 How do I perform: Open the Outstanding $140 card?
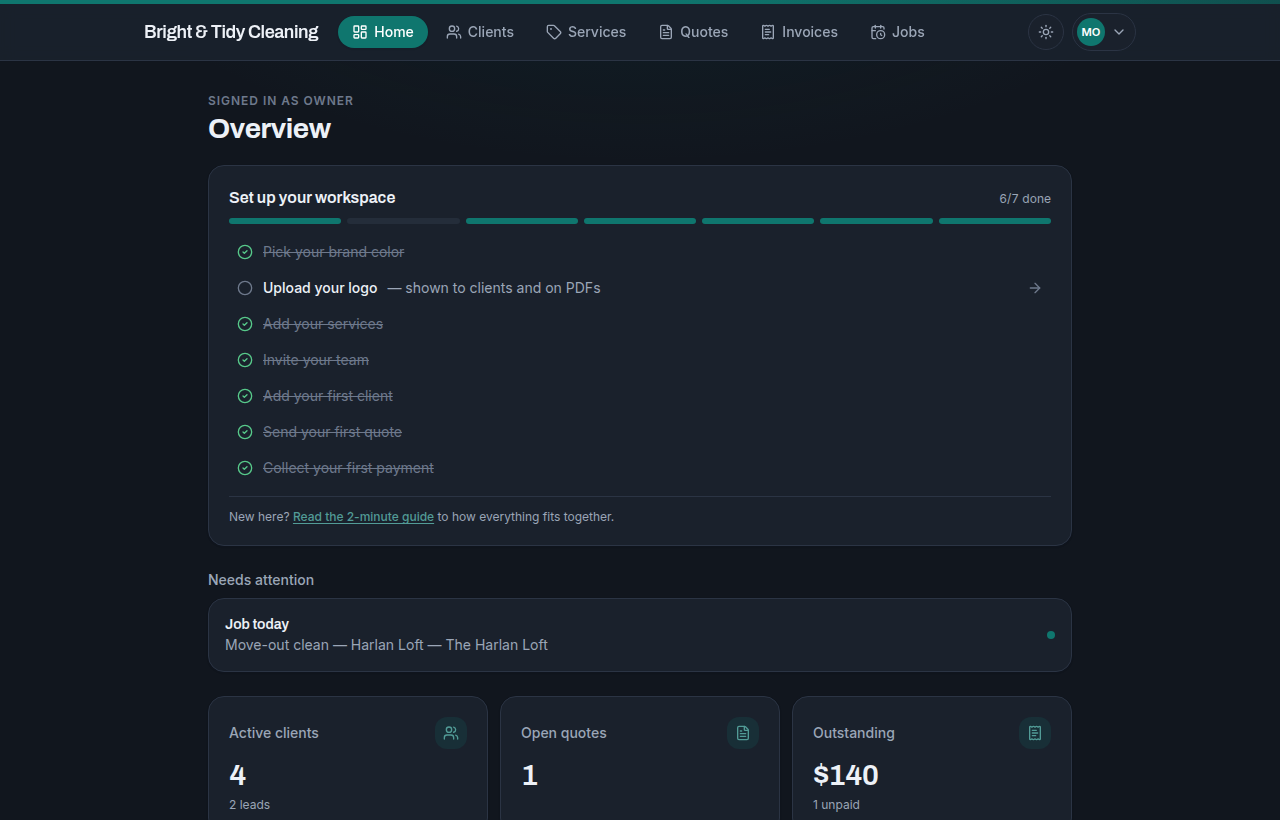(932, 758)
